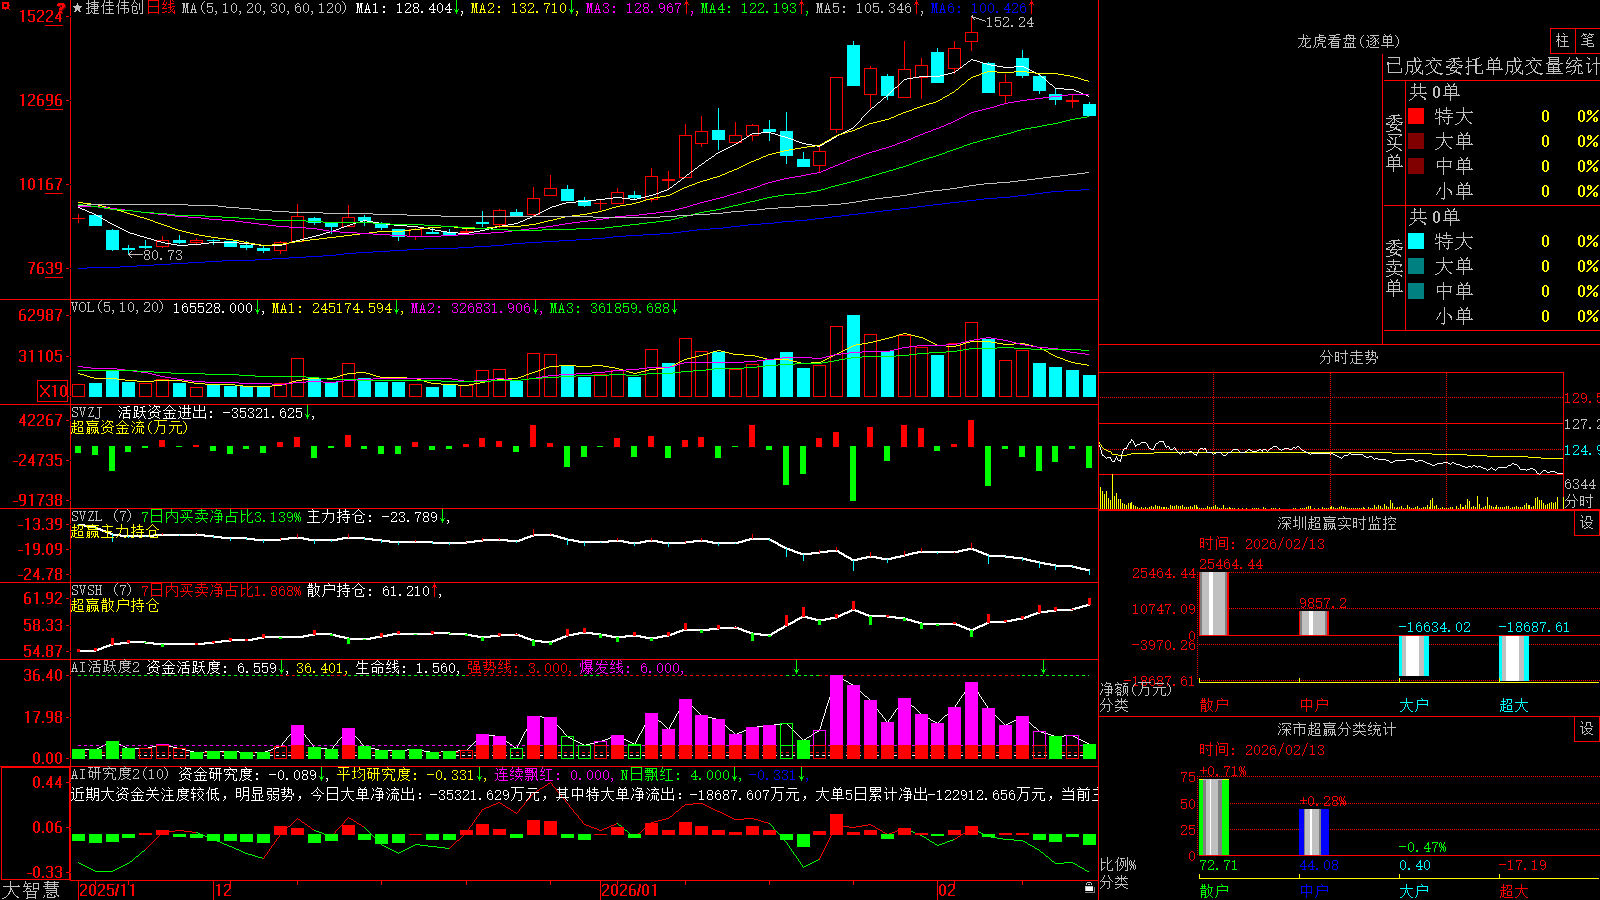Click the star icon before 捷佳伟创
1600x900 pixels.
point(77,8)
